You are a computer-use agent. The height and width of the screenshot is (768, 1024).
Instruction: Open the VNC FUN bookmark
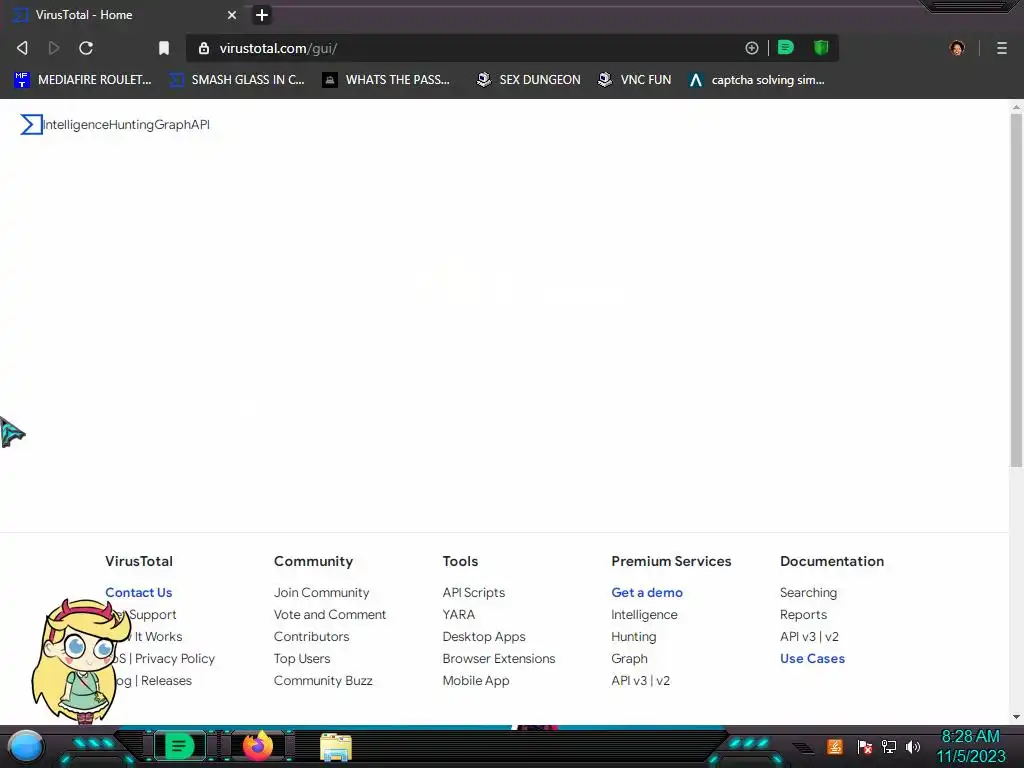(634, 80)
